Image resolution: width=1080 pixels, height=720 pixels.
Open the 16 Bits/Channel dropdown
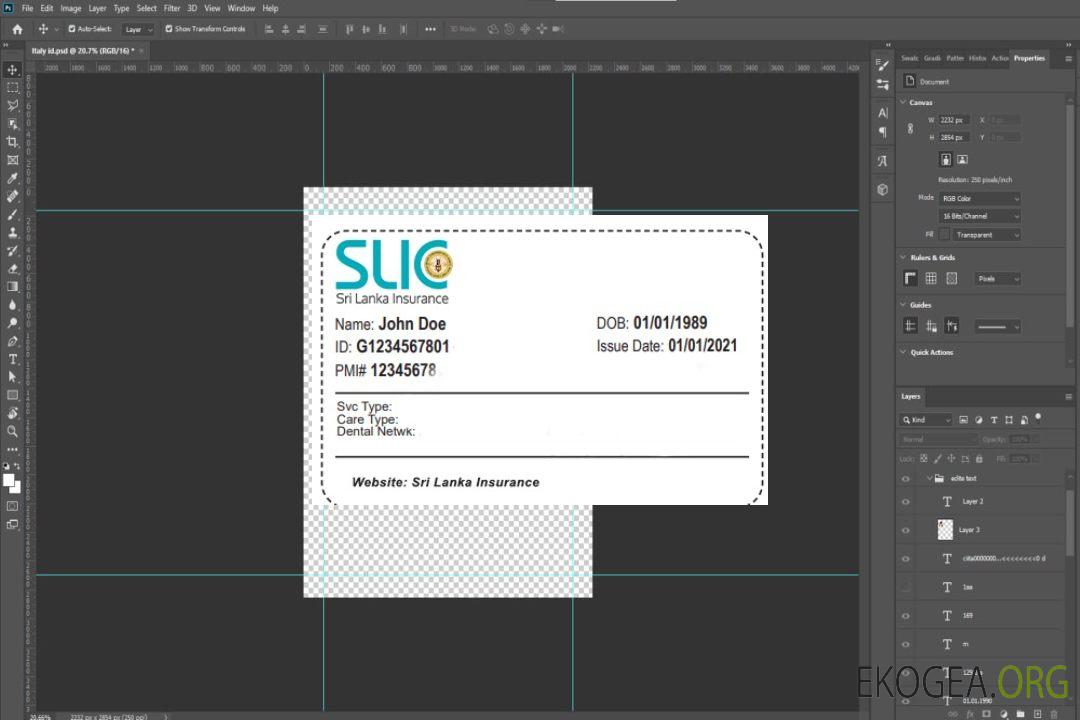coord(980,216)
